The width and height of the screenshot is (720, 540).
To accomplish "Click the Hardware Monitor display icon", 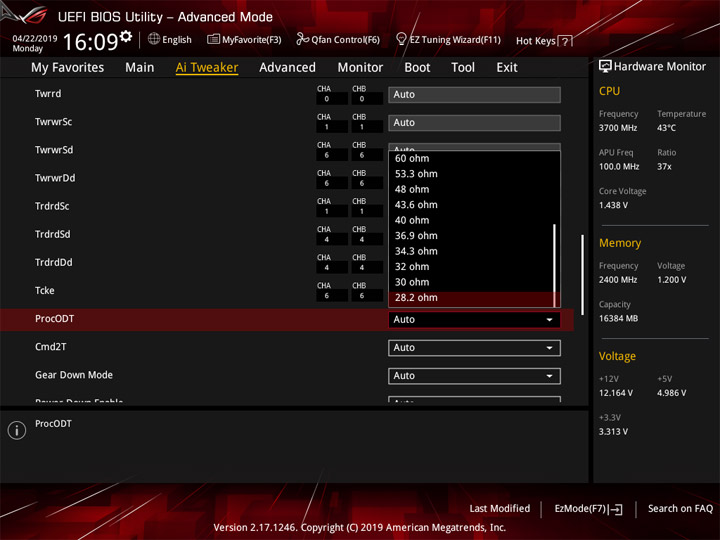I will 605,67.
